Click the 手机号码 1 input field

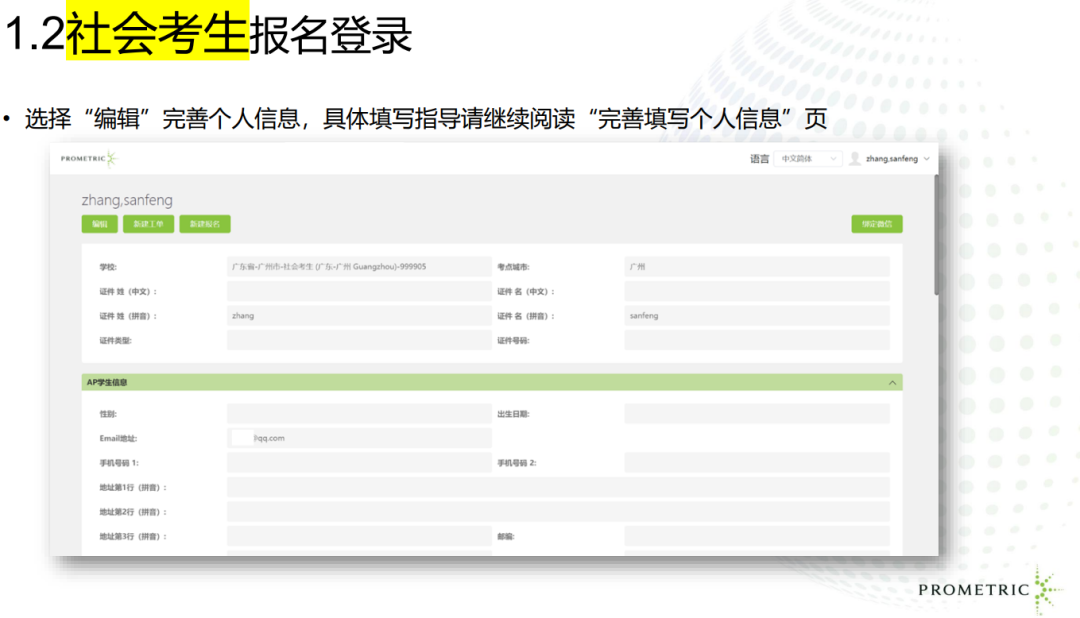(x=359, y=463)
